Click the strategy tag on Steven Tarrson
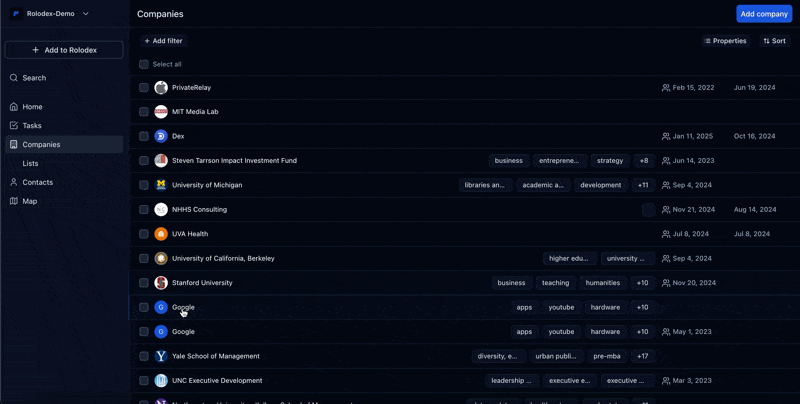800x404 pixels. (x=610, y=161)
